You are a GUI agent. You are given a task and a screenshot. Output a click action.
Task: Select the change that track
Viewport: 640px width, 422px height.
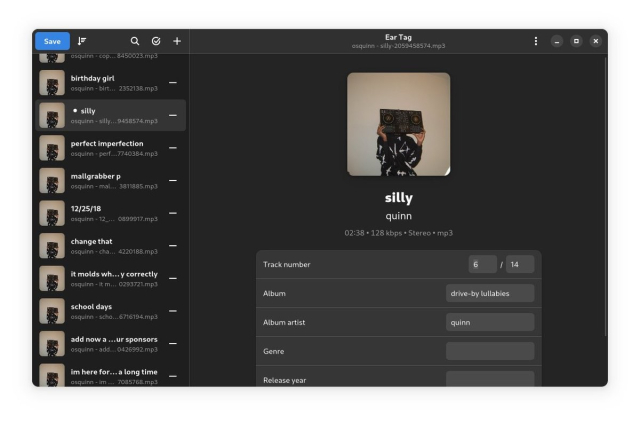point(111,246)
